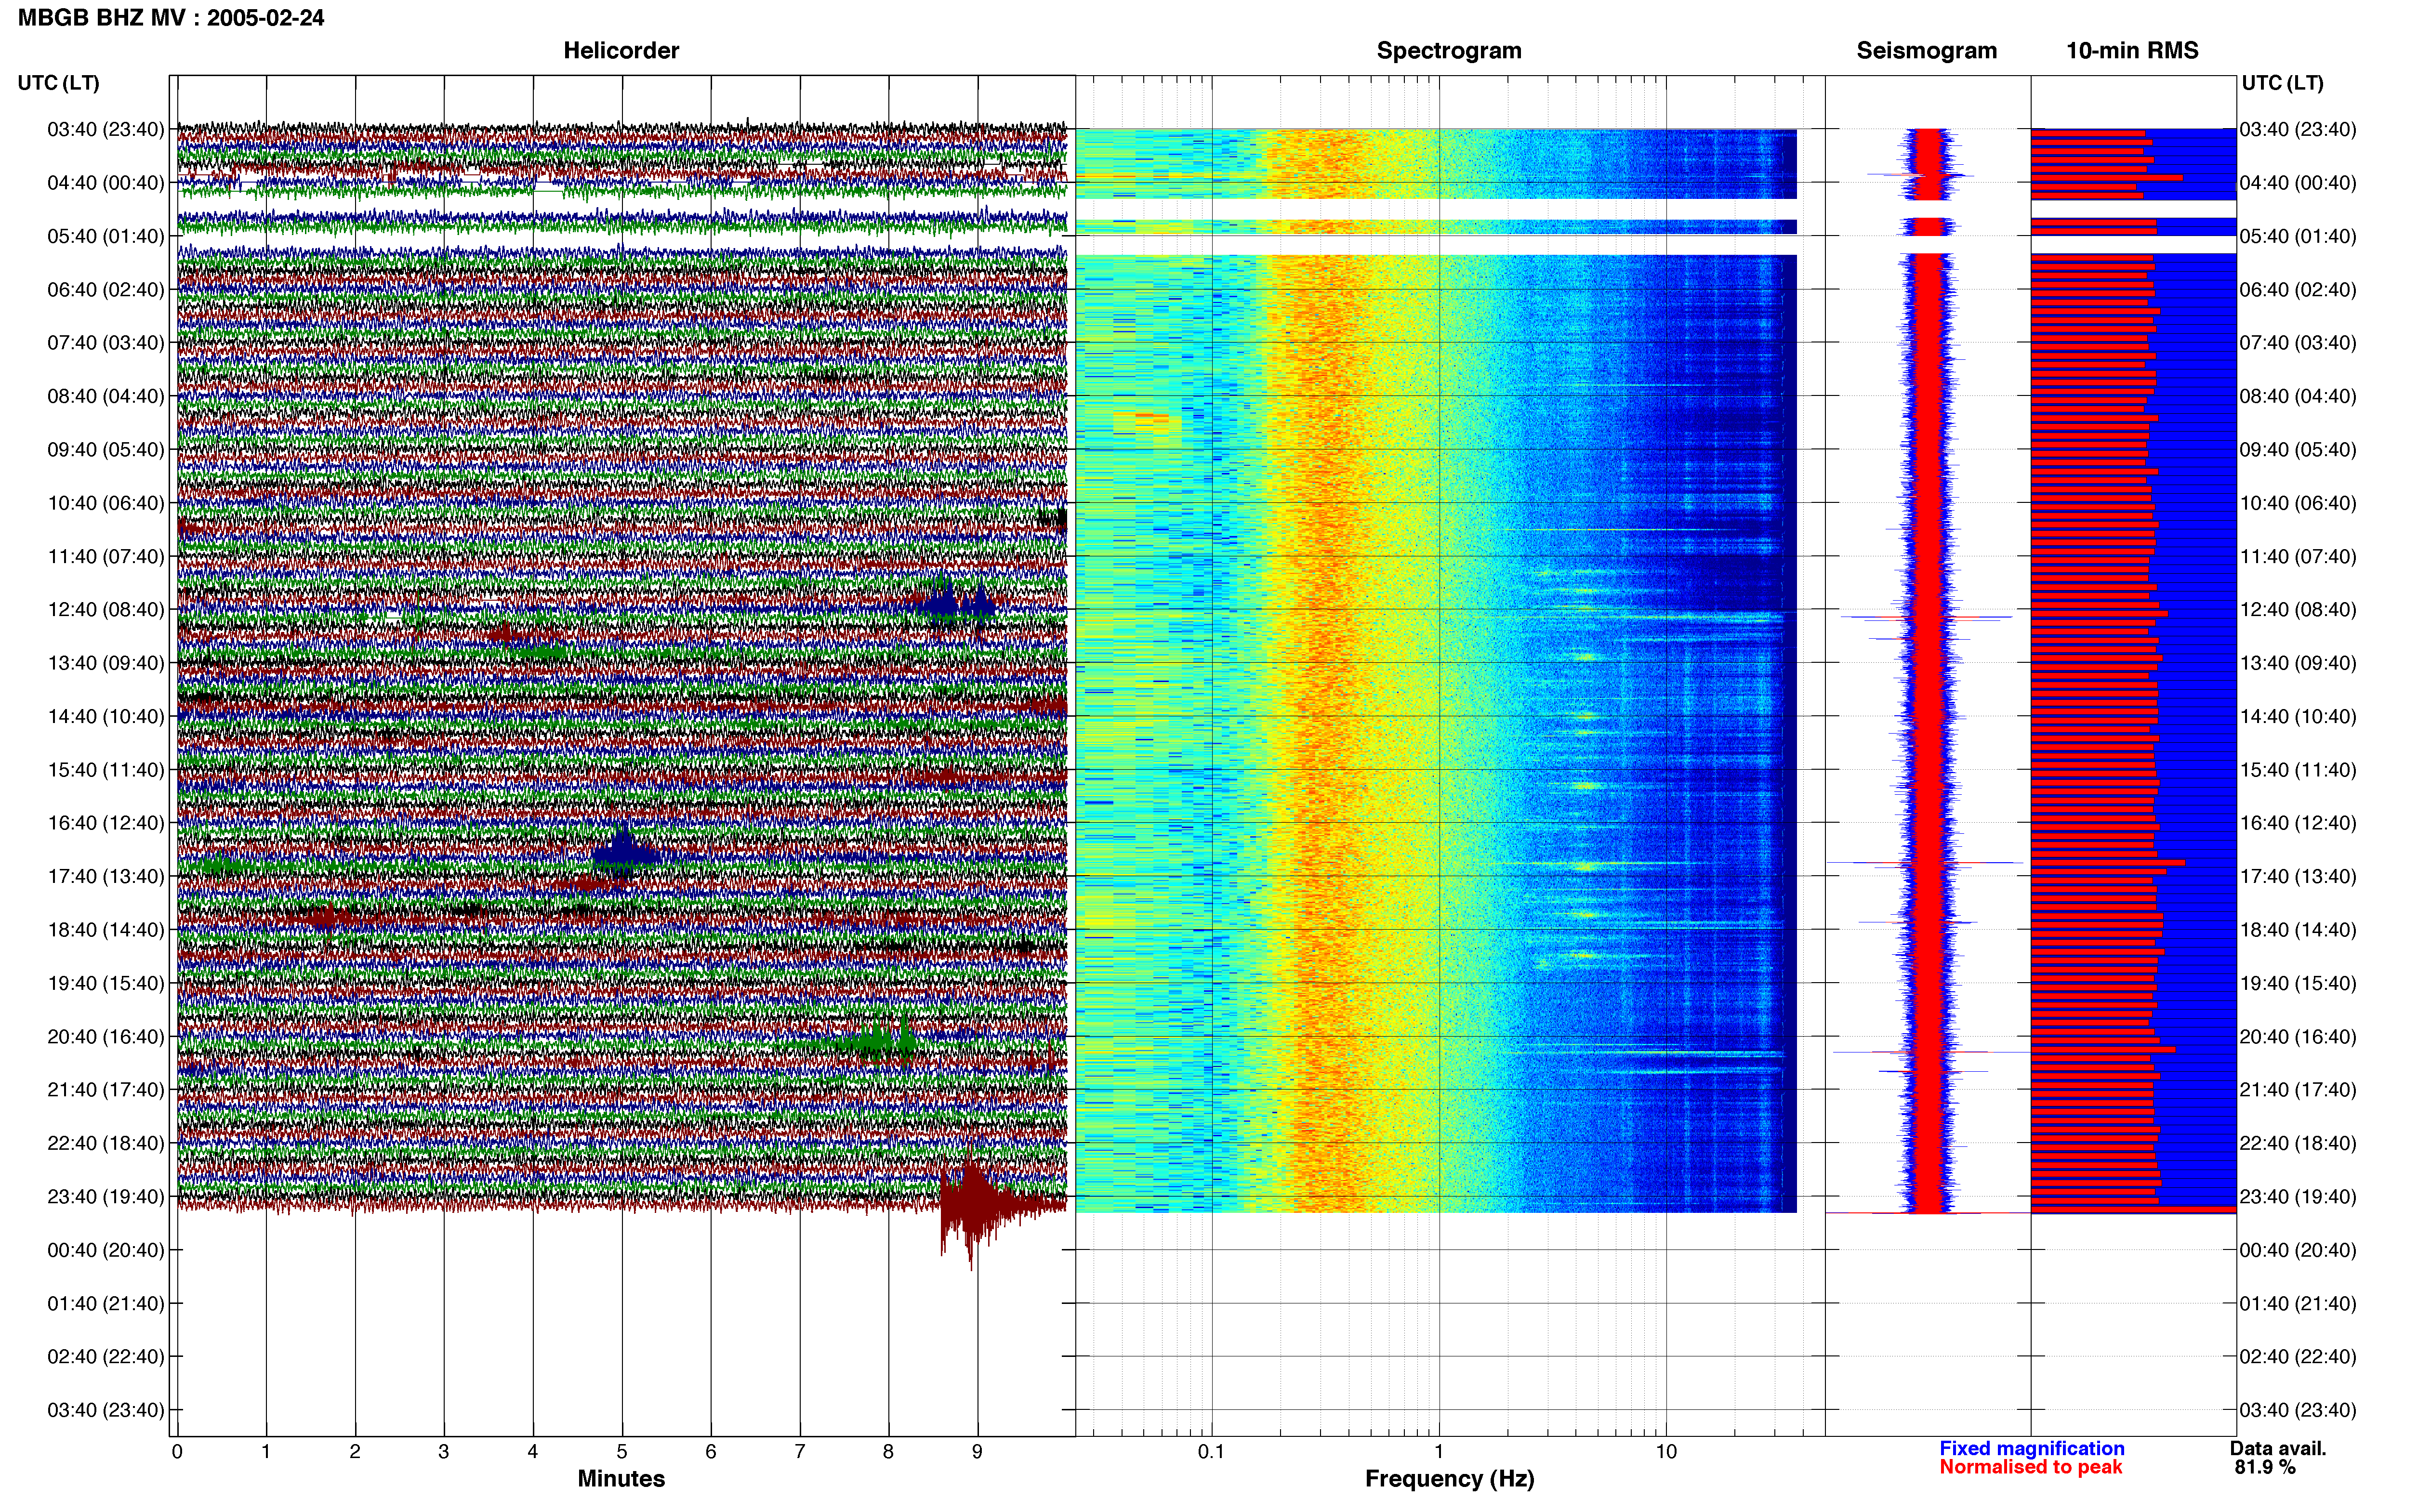
Task: Click left time label "19:40 (15:40)"
Action: (106, 983)
